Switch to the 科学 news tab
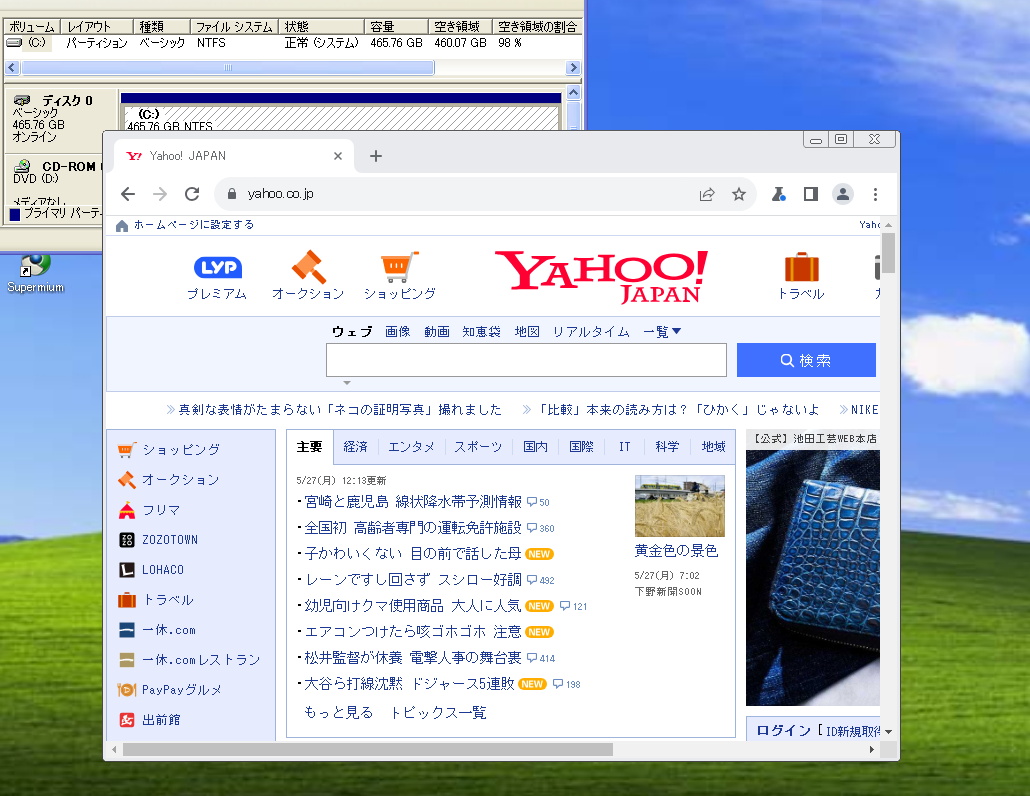 click(667, 447)
